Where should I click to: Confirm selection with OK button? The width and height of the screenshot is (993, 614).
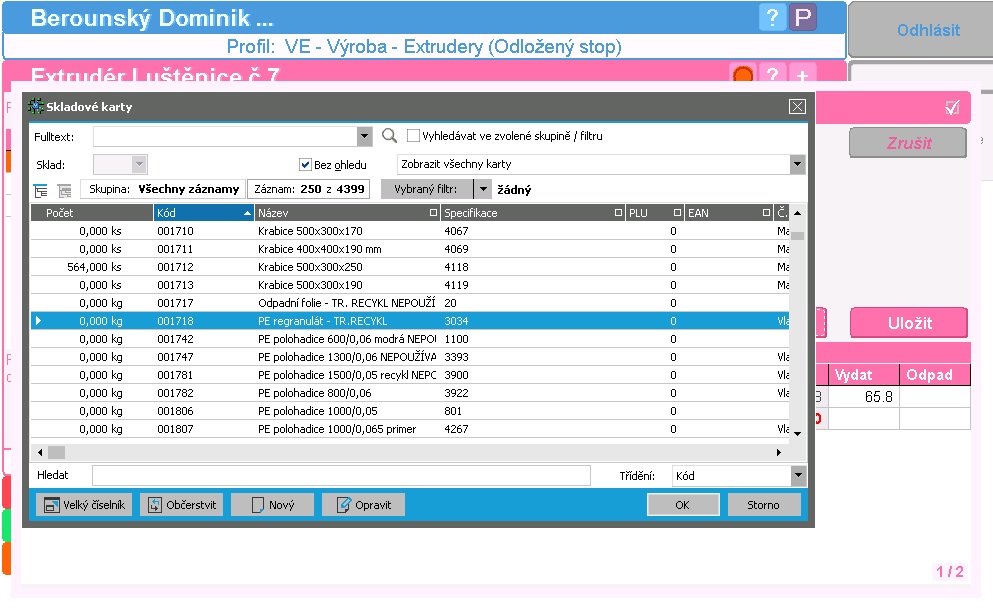[682, 505]
